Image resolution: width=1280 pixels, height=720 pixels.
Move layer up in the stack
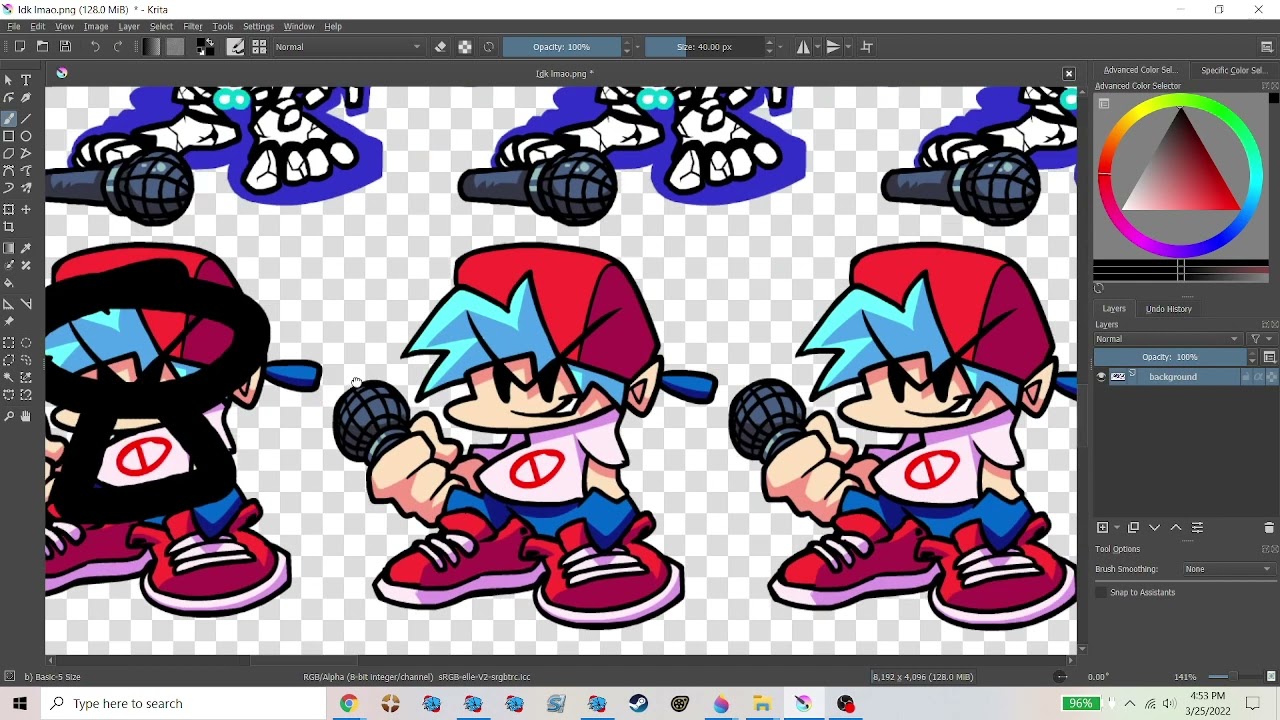point(1176,528)
